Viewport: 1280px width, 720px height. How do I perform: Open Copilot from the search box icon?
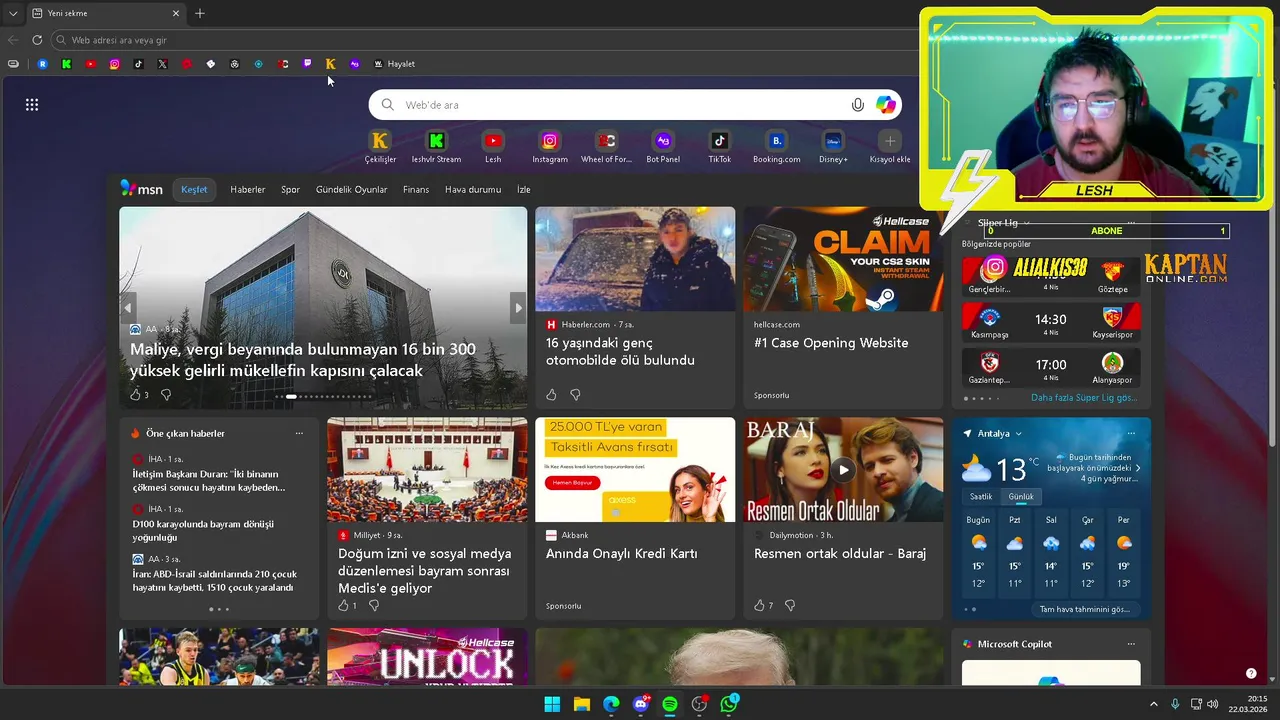coord(886,105)
